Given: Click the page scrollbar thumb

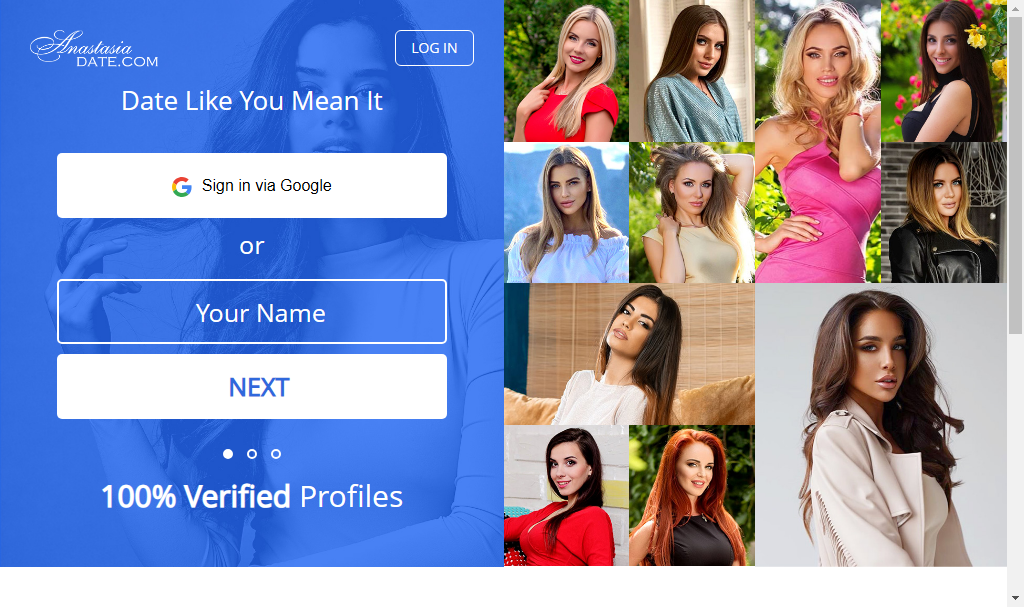Looking at the screenshot, I should click(1016, 175).
